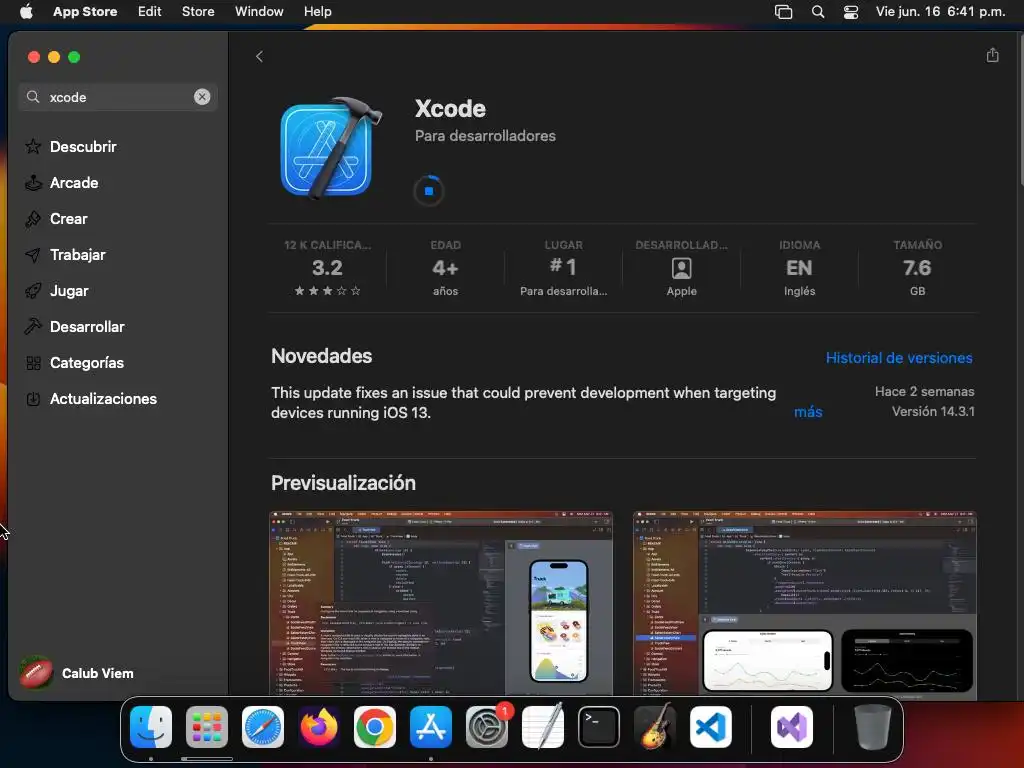1024x768 pixels.
Task: Click the 4+ años age rating
Action: click(x=445, y=268)
